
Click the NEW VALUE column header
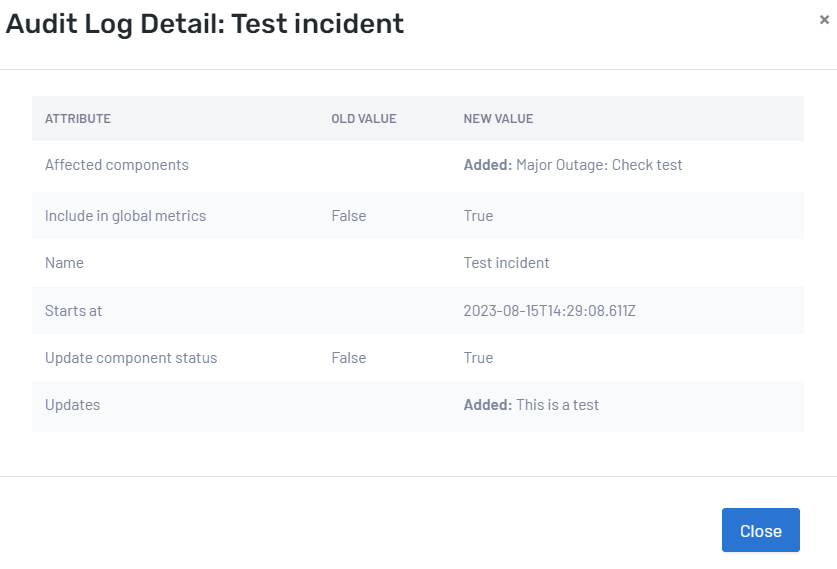[x=498, y=119]
